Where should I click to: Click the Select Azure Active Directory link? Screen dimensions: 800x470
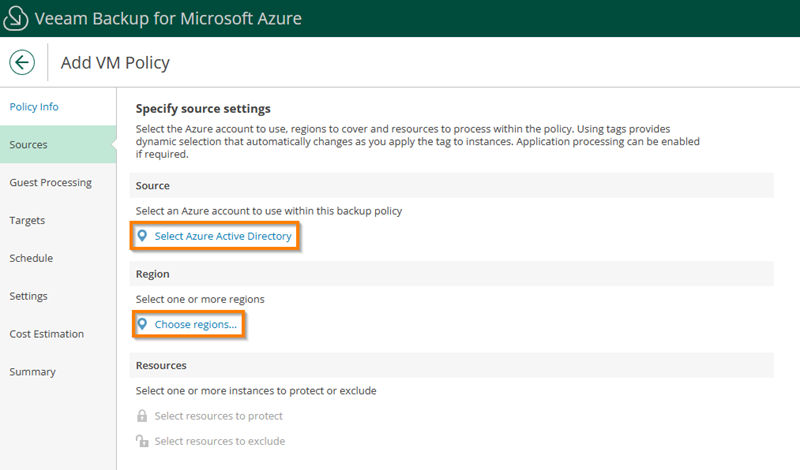point(223,236)
